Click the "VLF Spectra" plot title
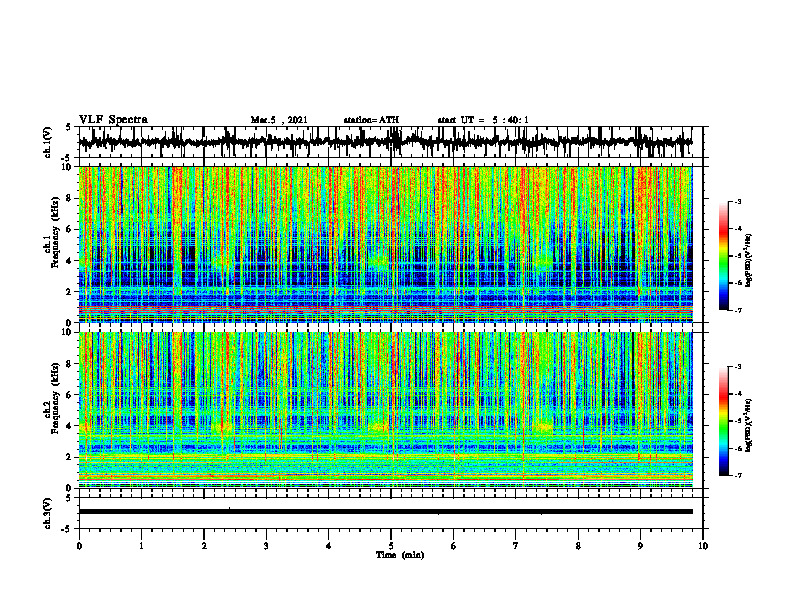This screenshot has width=792, height=612. coord(113,120)
